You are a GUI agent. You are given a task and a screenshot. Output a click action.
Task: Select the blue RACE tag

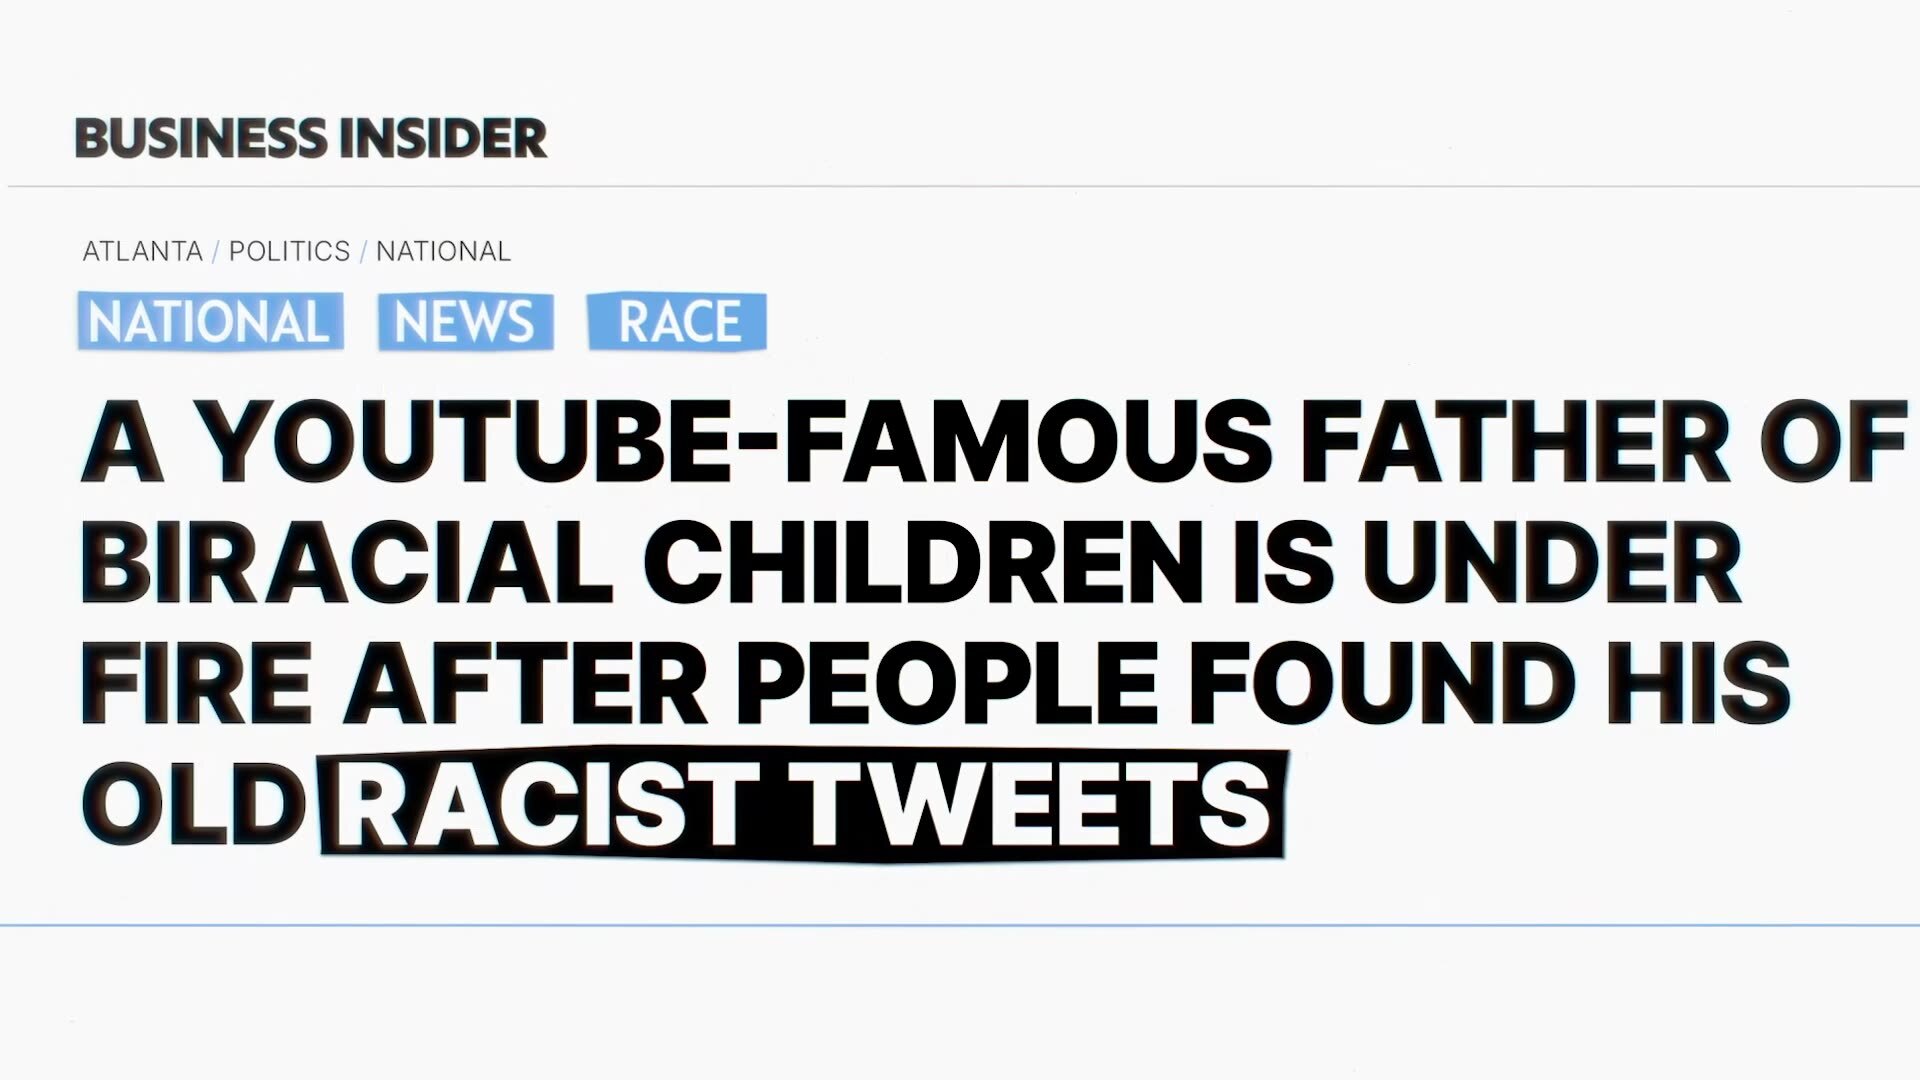point(677,322)
